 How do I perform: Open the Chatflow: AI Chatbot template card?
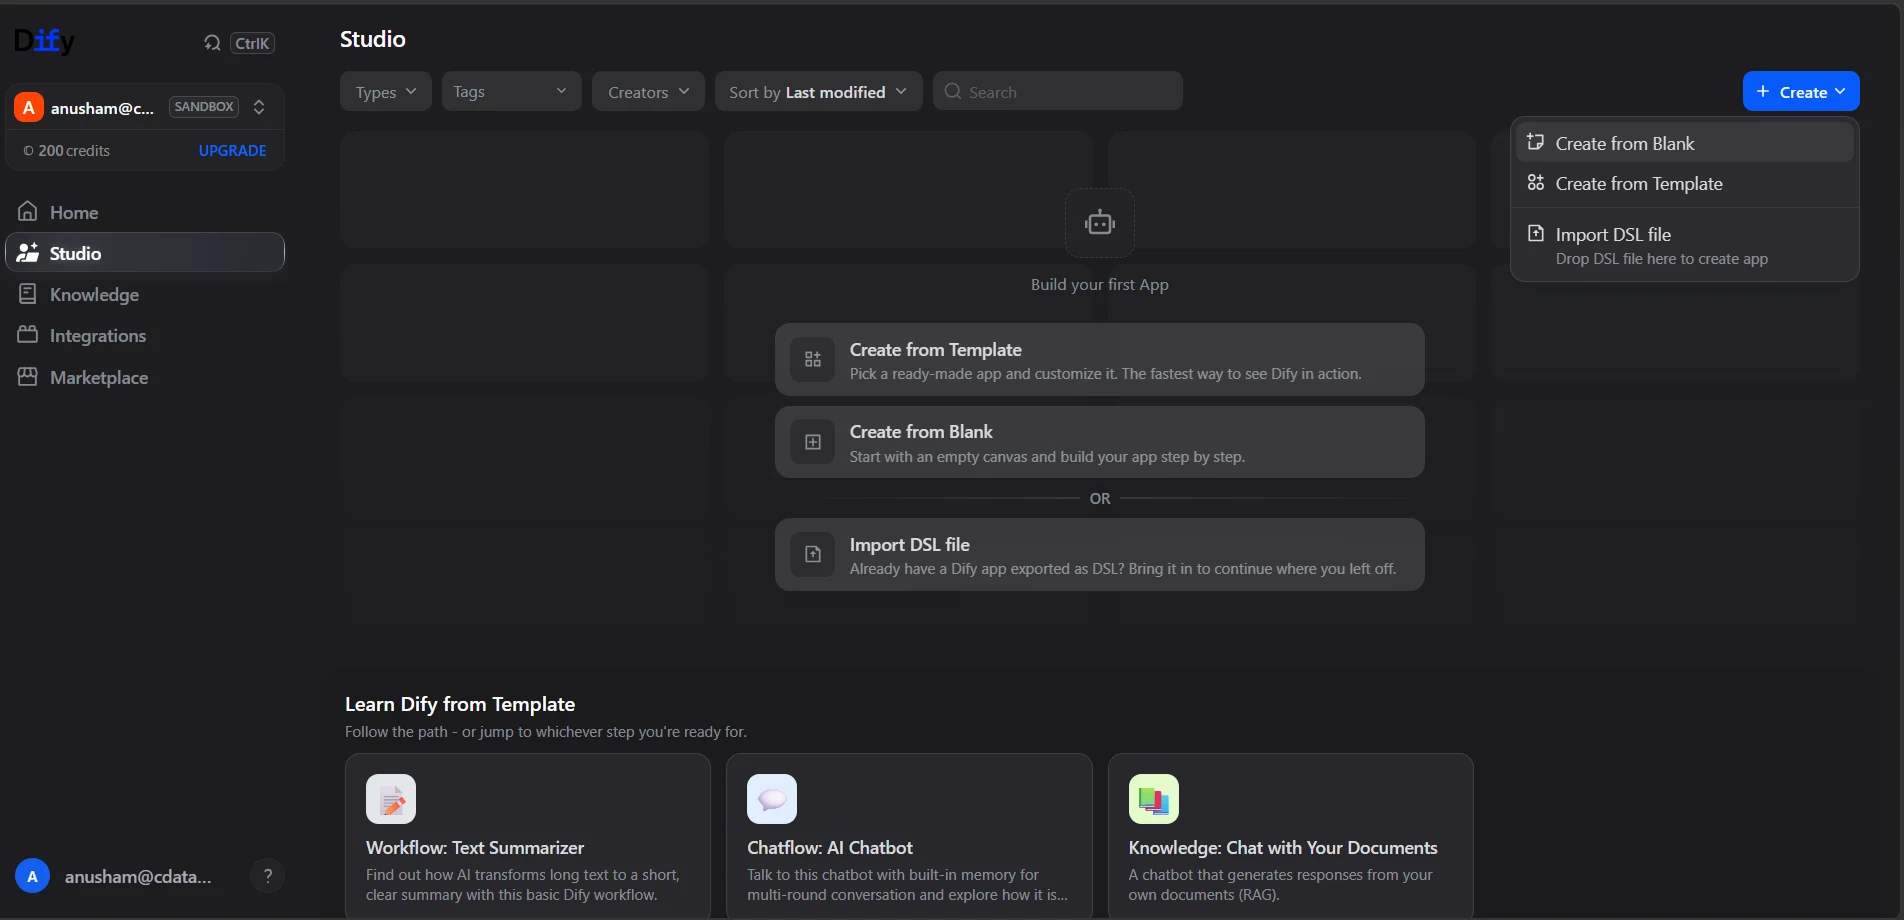(x=909, y=836)
